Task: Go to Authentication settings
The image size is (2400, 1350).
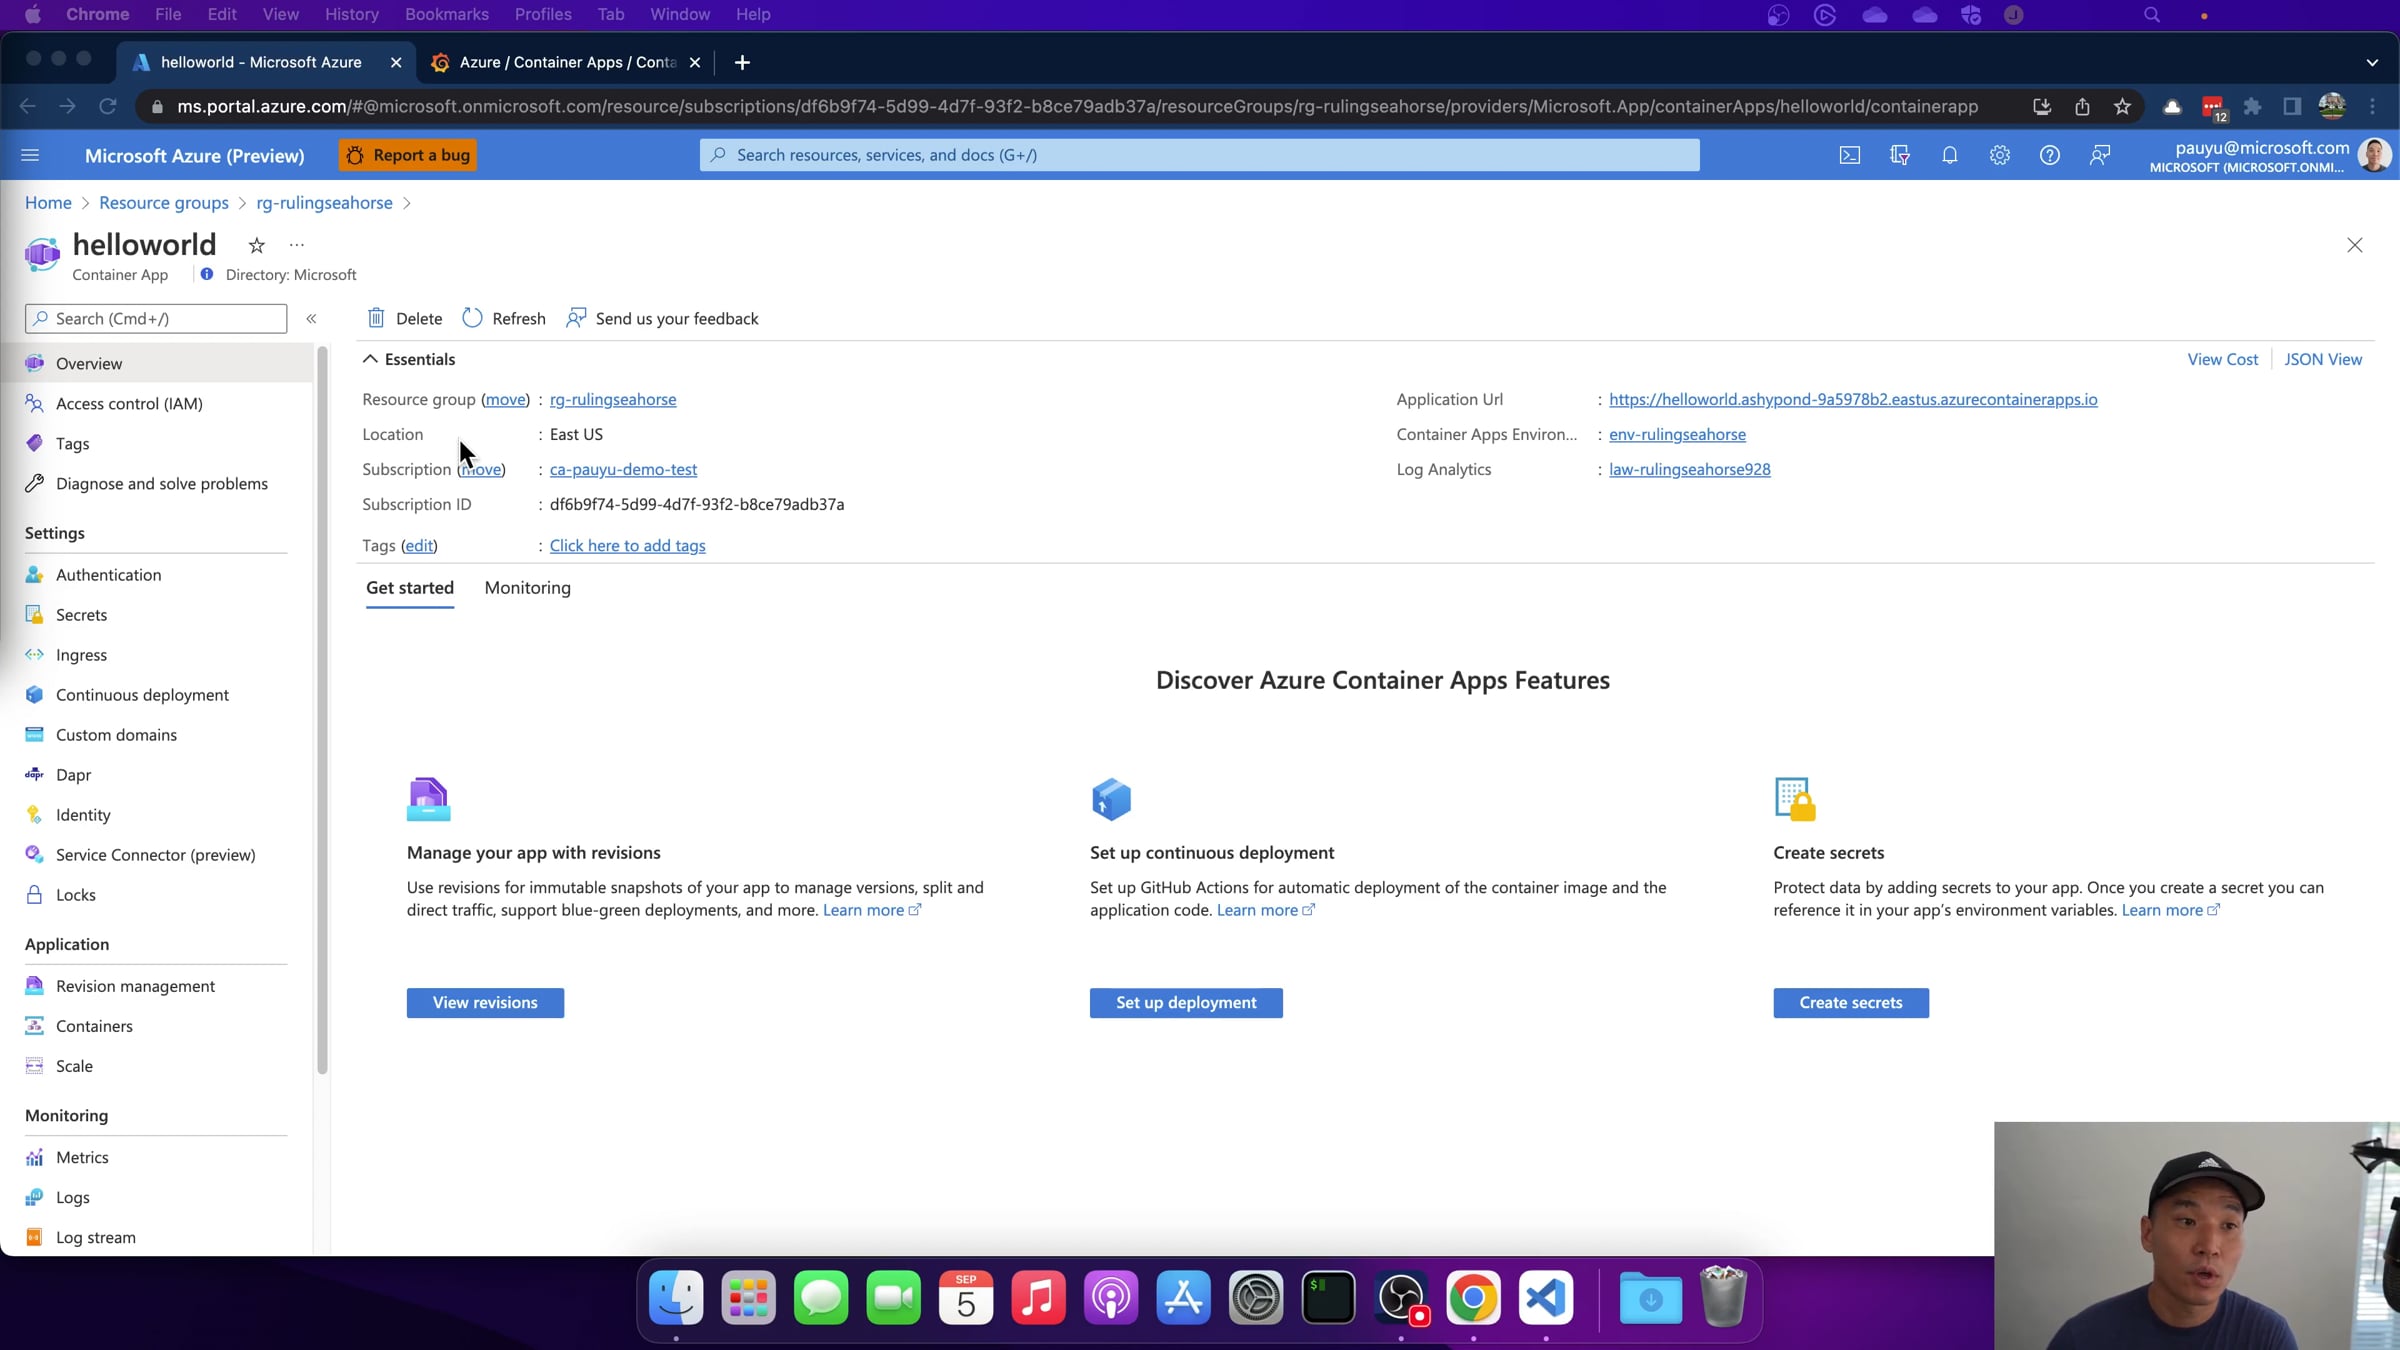Action: tap(109, 574)
